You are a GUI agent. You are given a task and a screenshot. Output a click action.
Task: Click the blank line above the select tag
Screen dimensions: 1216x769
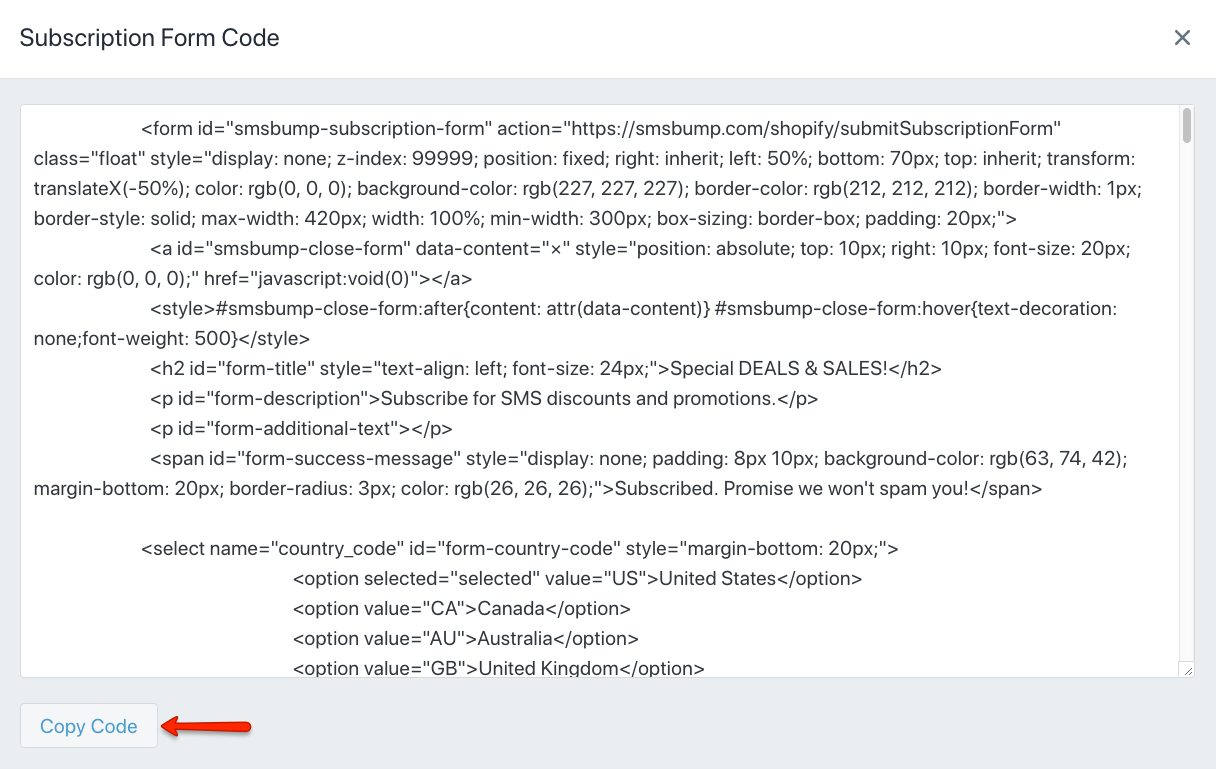[x=600, y=518]
